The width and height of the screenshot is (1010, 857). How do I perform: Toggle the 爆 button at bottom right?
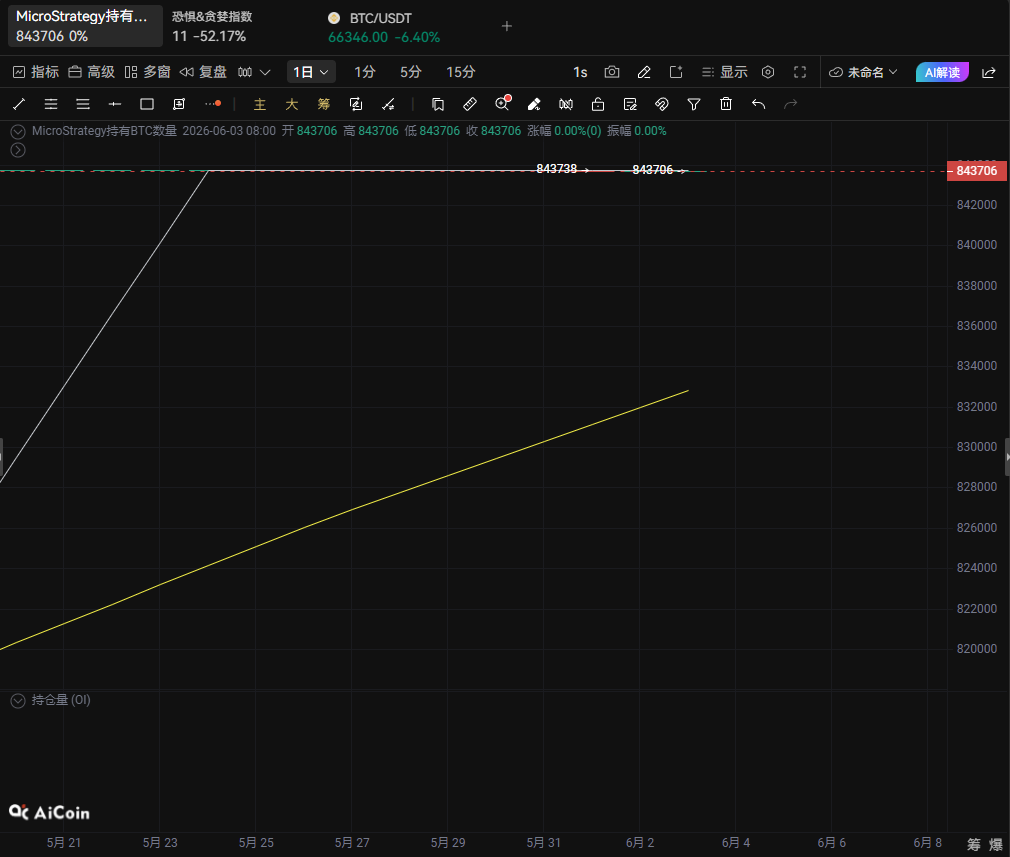click(x=996, y=844)
